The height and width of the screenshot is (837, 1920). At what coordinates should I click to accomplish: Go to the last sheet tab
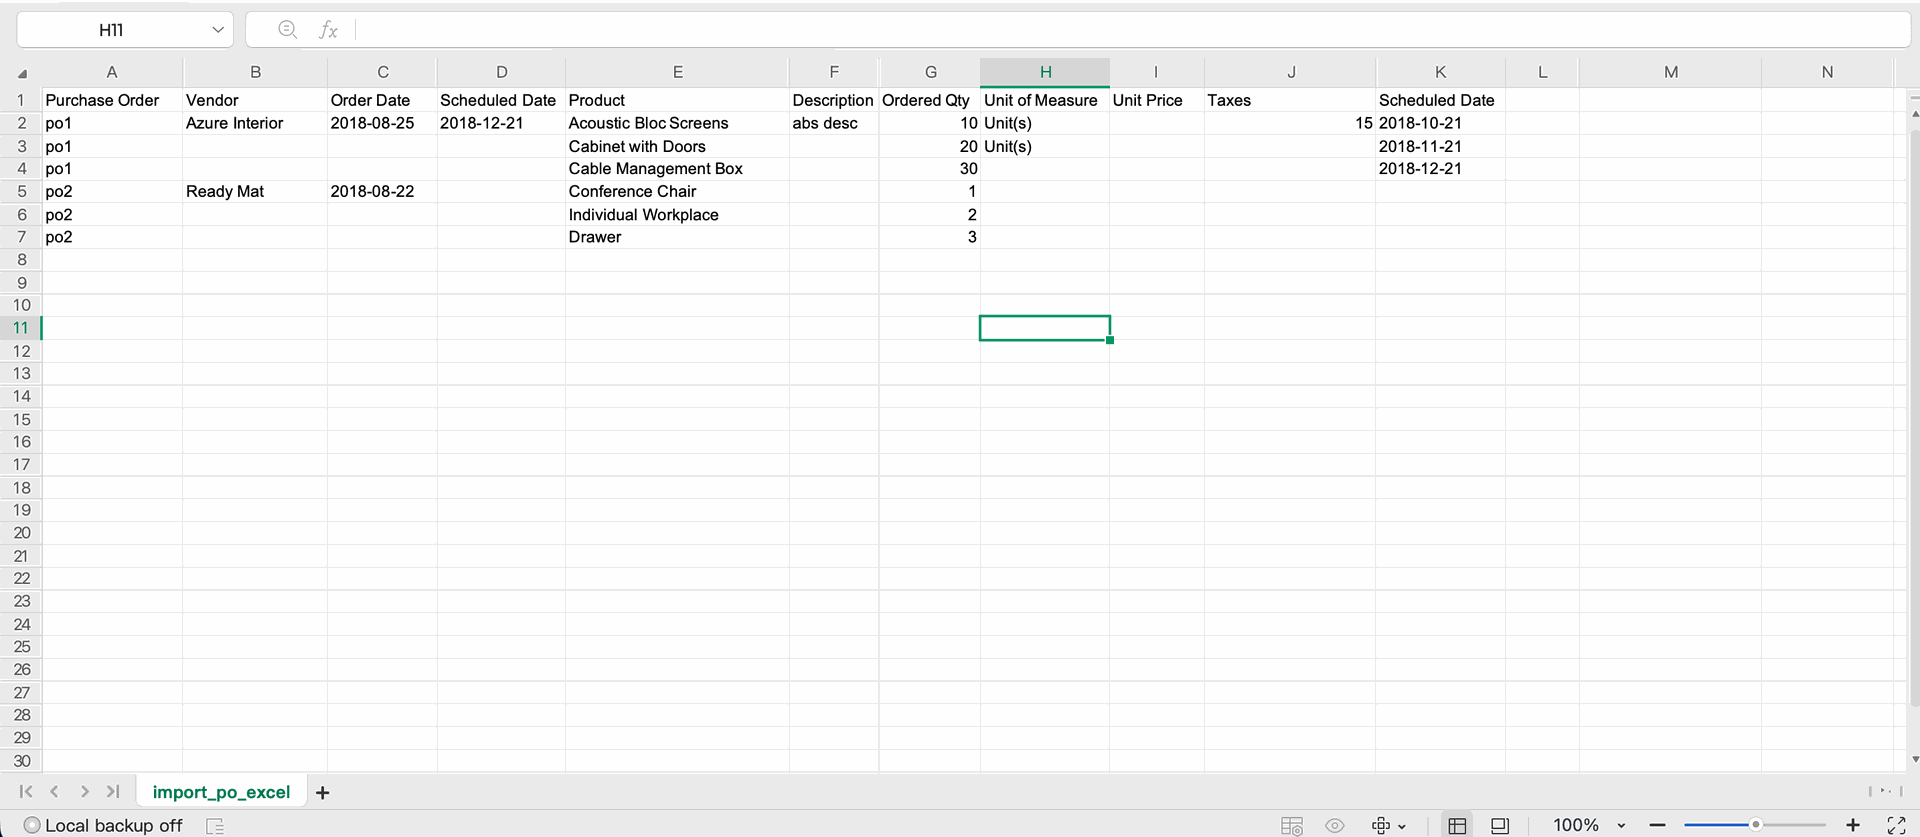pos(113,792)
